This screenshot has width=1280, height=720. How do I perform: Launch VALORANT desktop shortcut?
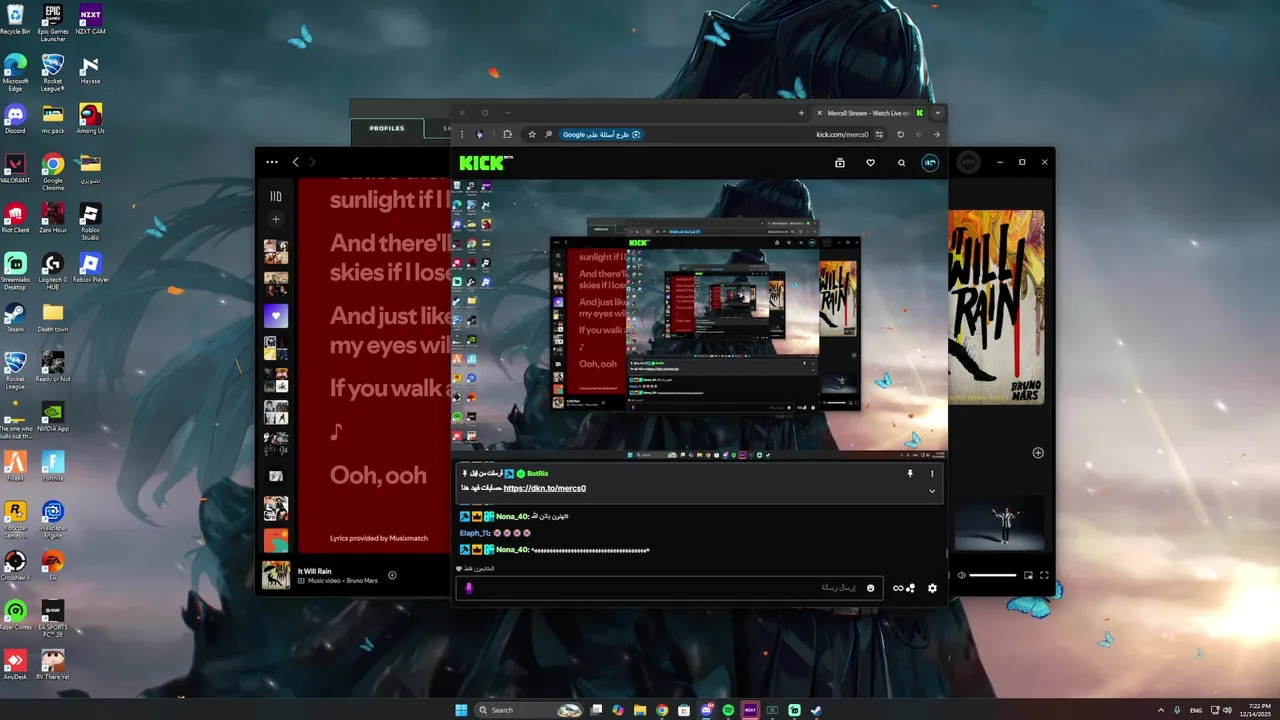(15, 168)
